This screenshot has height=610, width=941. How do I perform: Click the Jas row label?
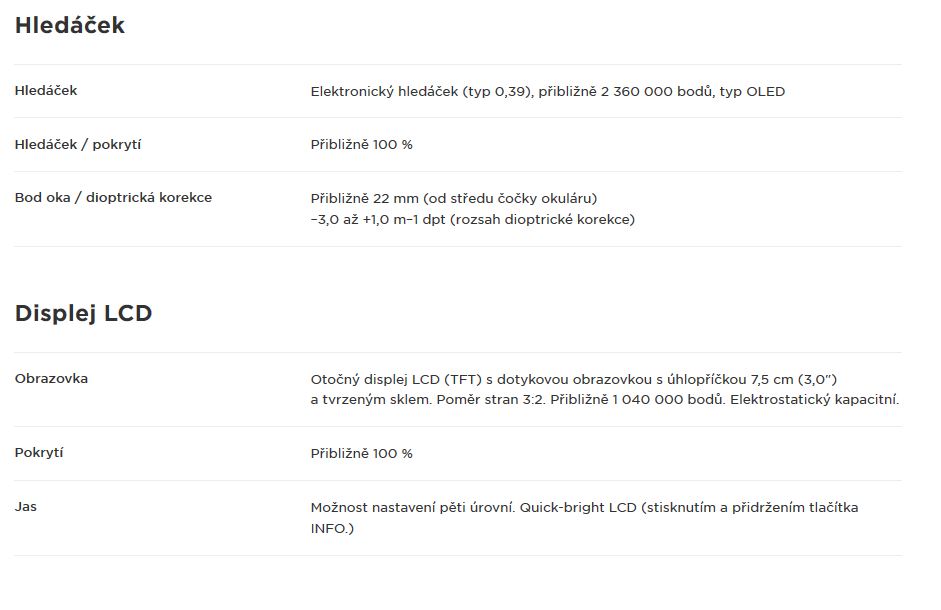pyautogui.click(x=26, y=507)
